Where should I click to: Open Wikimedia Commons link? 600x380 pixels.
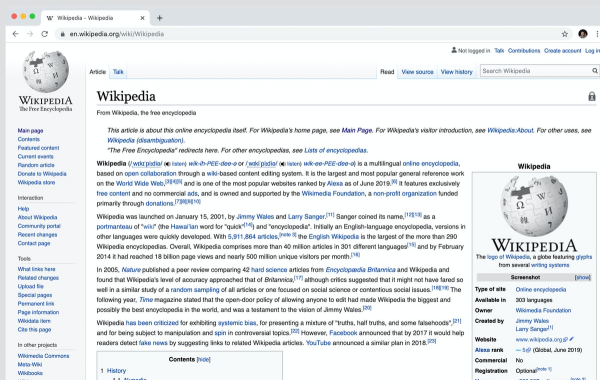[43, 356]
